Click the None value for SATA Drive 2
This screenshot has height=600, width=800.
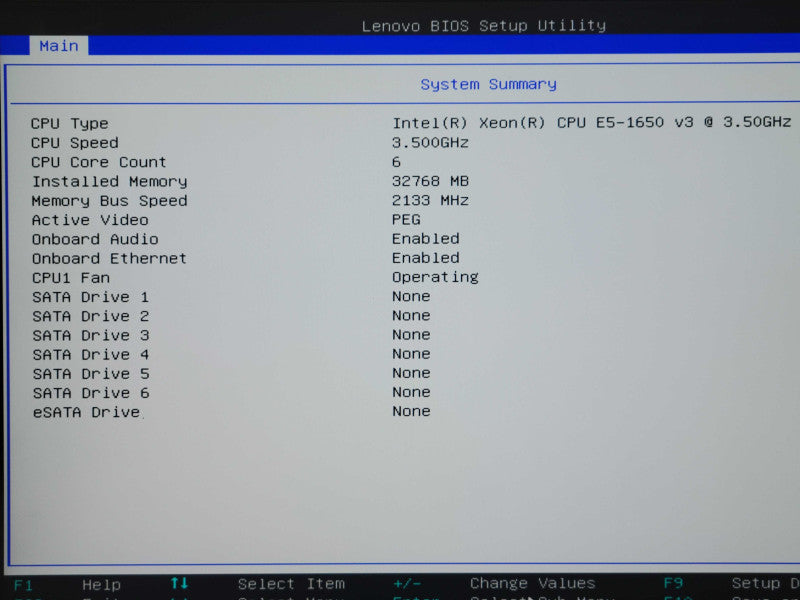pyautogui.click(x=411, y=316)
